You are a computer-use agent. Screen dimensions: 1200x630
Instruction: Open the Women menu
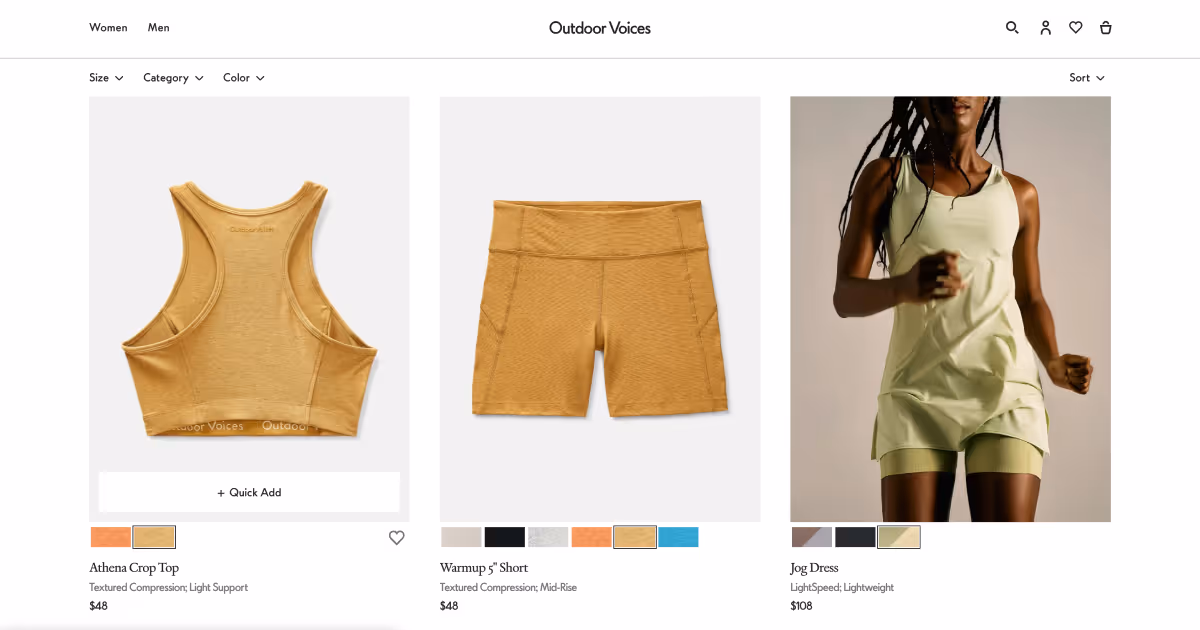108,28
